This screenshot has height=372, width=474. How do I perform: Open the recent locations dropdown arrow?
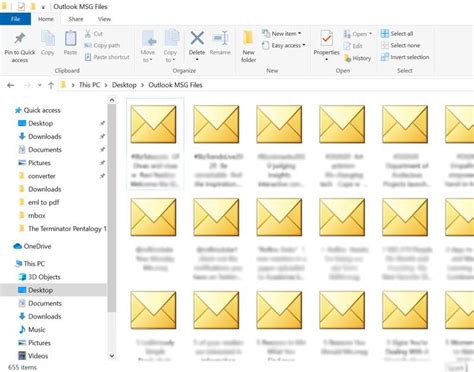(x=40, y=85)
